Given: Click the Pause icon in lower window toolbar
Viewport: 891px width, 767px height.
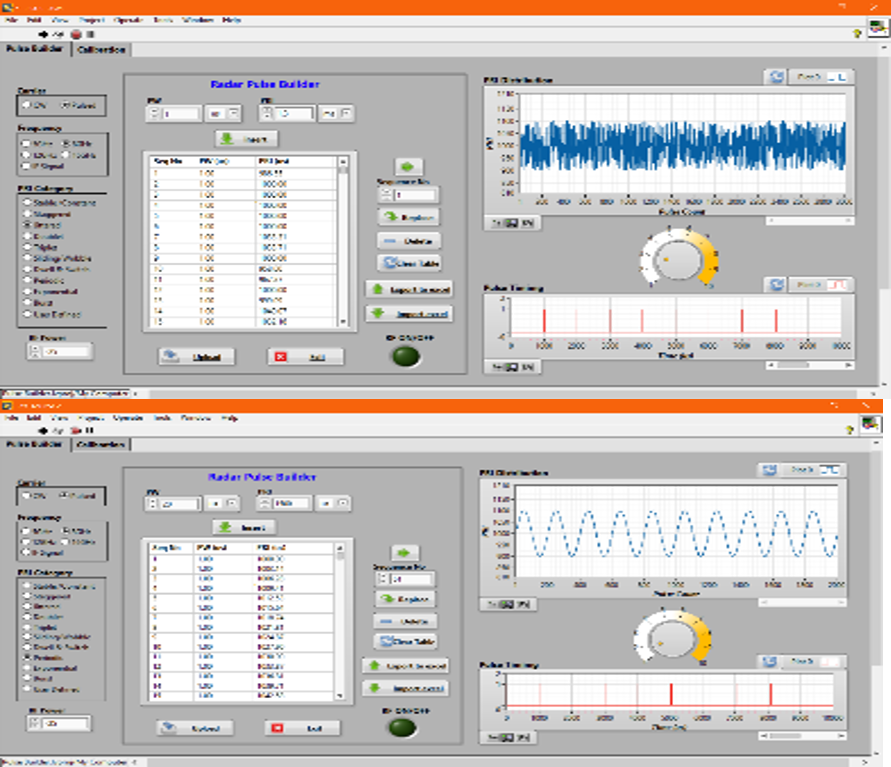Looking at the screenshot, I should point(90,428).
